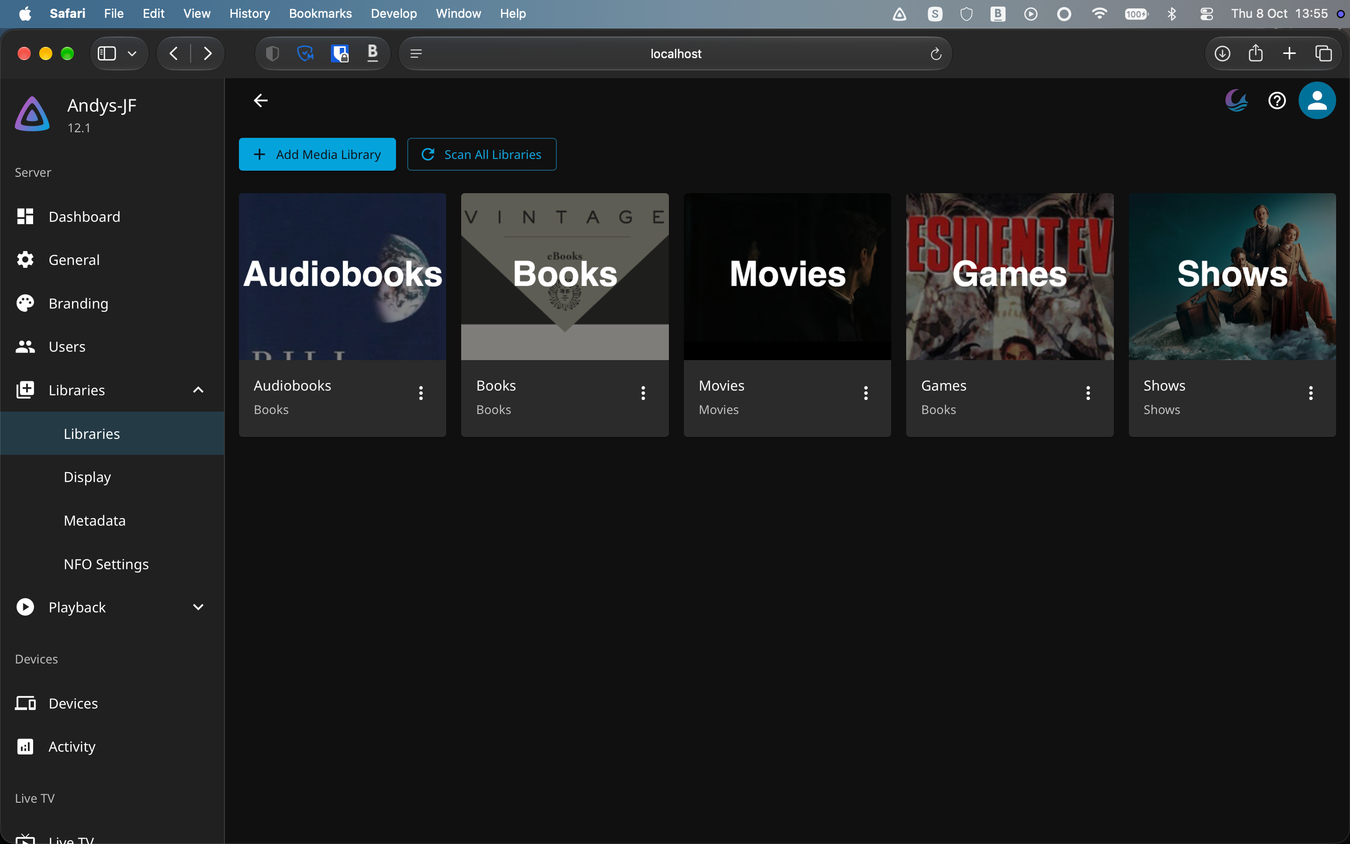
Task: Open the Bookmarks menu in menu bar
Action: (x=320, y=14)
